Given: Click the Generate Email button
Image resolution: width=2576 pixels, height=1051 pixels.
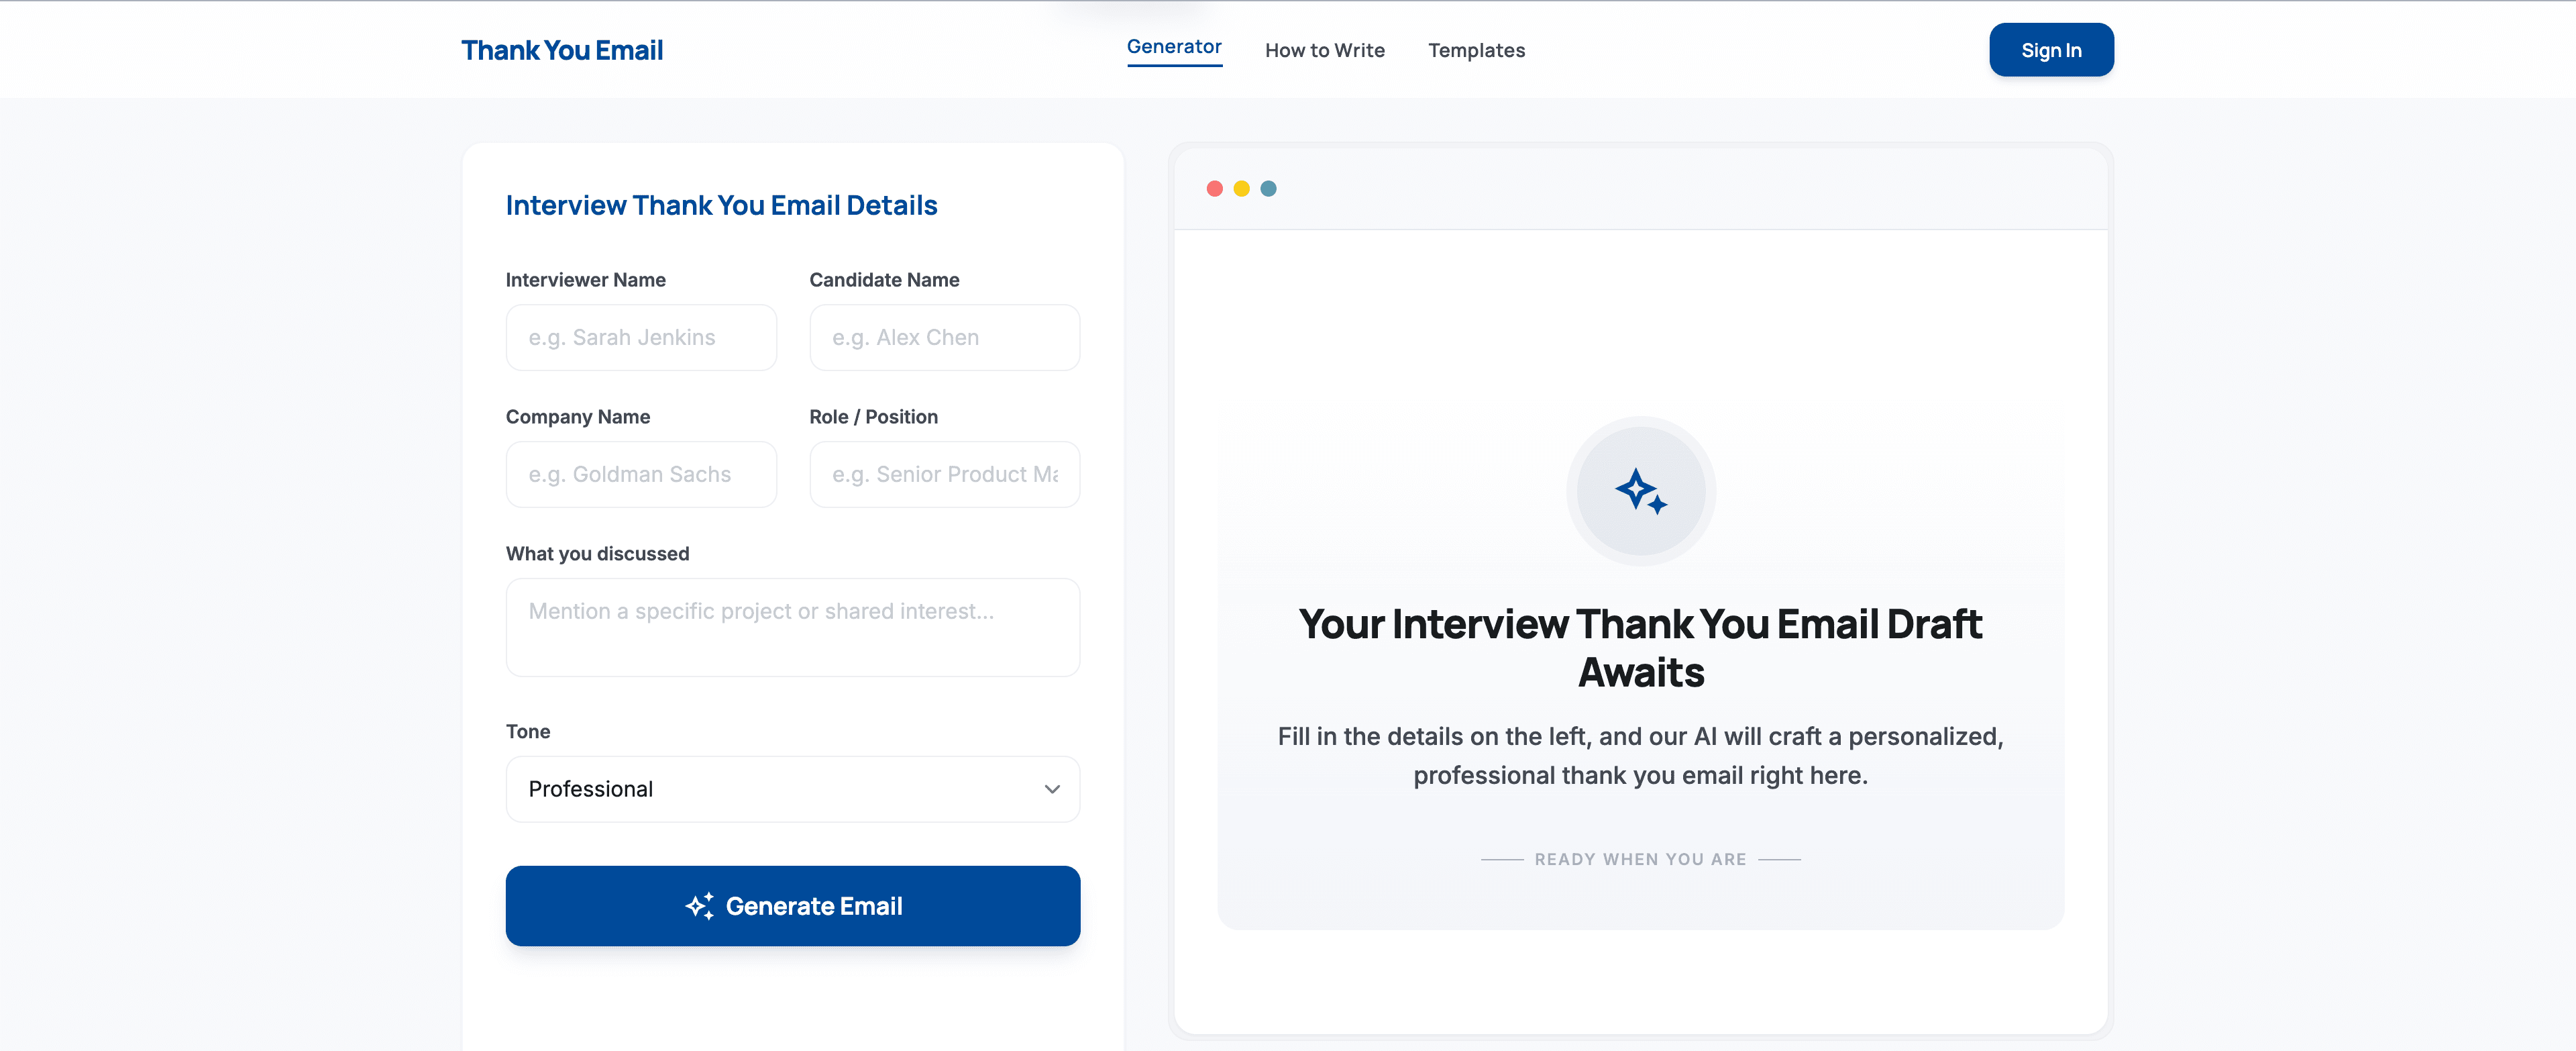Looking at the screenshot, I should [793, 906].
